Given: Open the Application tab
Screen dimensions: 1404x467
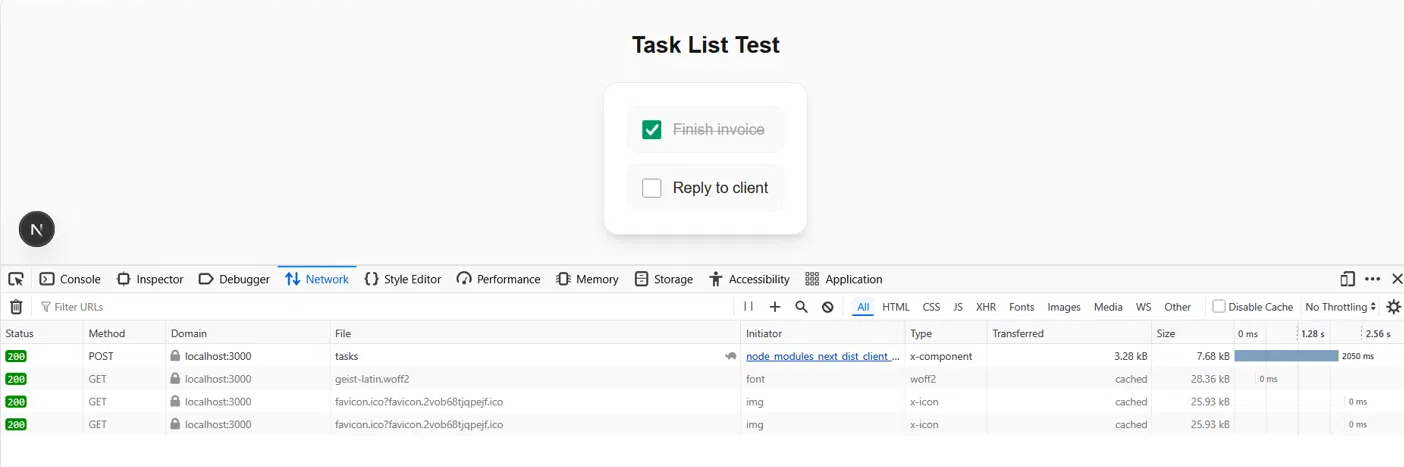Looking at the screenshot, I should pos(844,279).
